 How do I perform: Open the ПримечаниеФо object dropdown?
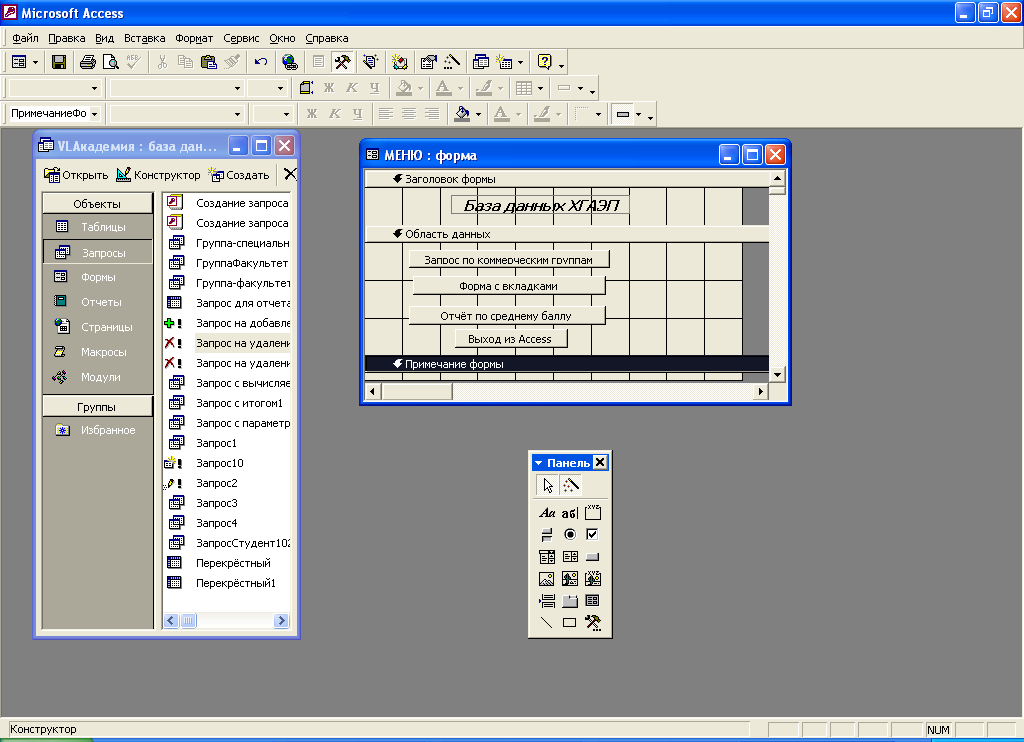coord(95,114)
